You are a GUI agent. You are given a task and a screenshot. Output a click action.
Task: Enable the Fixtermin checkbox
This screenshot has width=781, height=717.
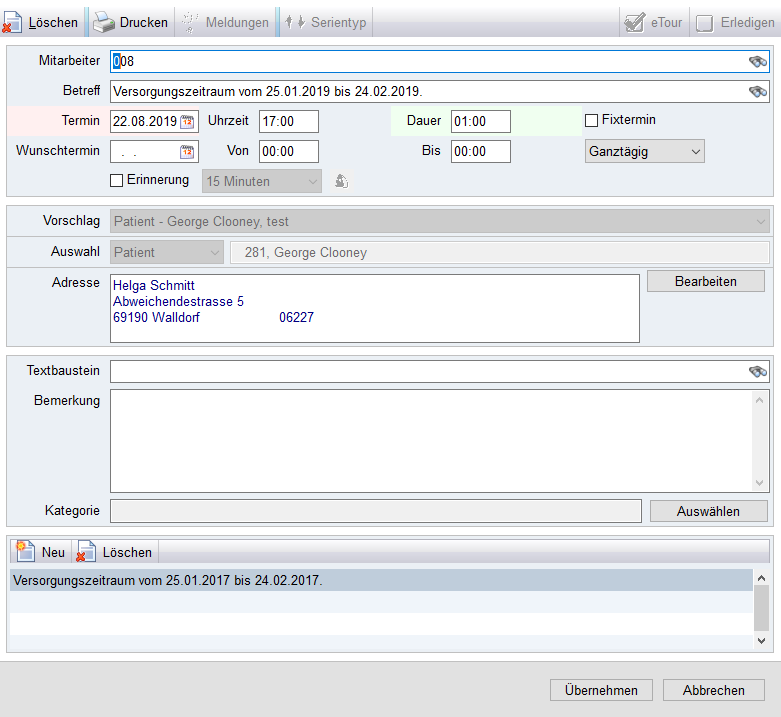coord(592,121)
